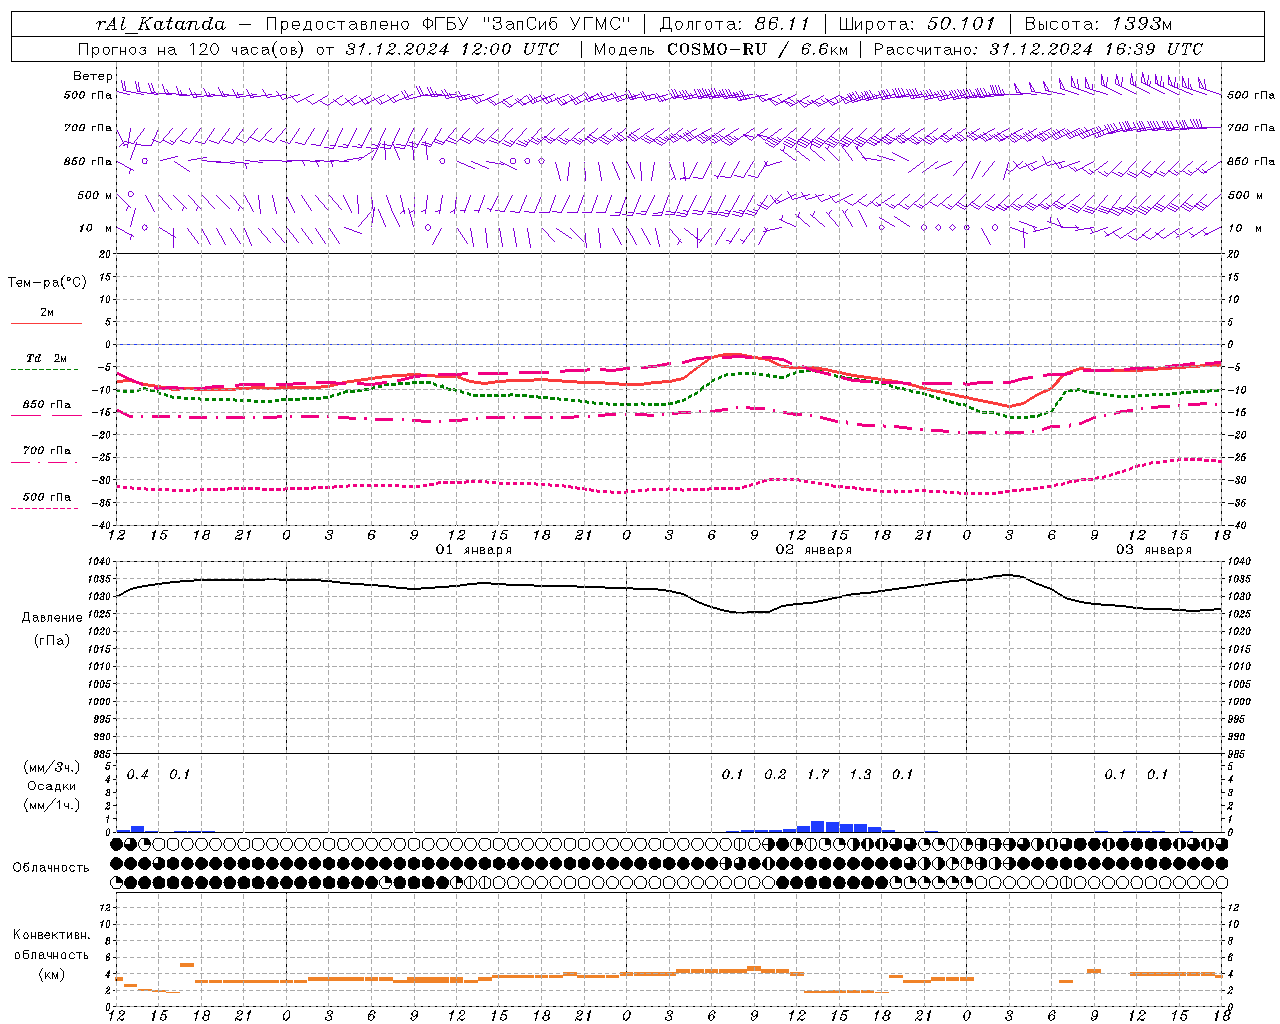Click 'Рассчитано: 31.12.2024 16:39 UTC' timestamp
Image resolution: width=1280 pixels, height=1024 pixels.
tap(1038, 49)
